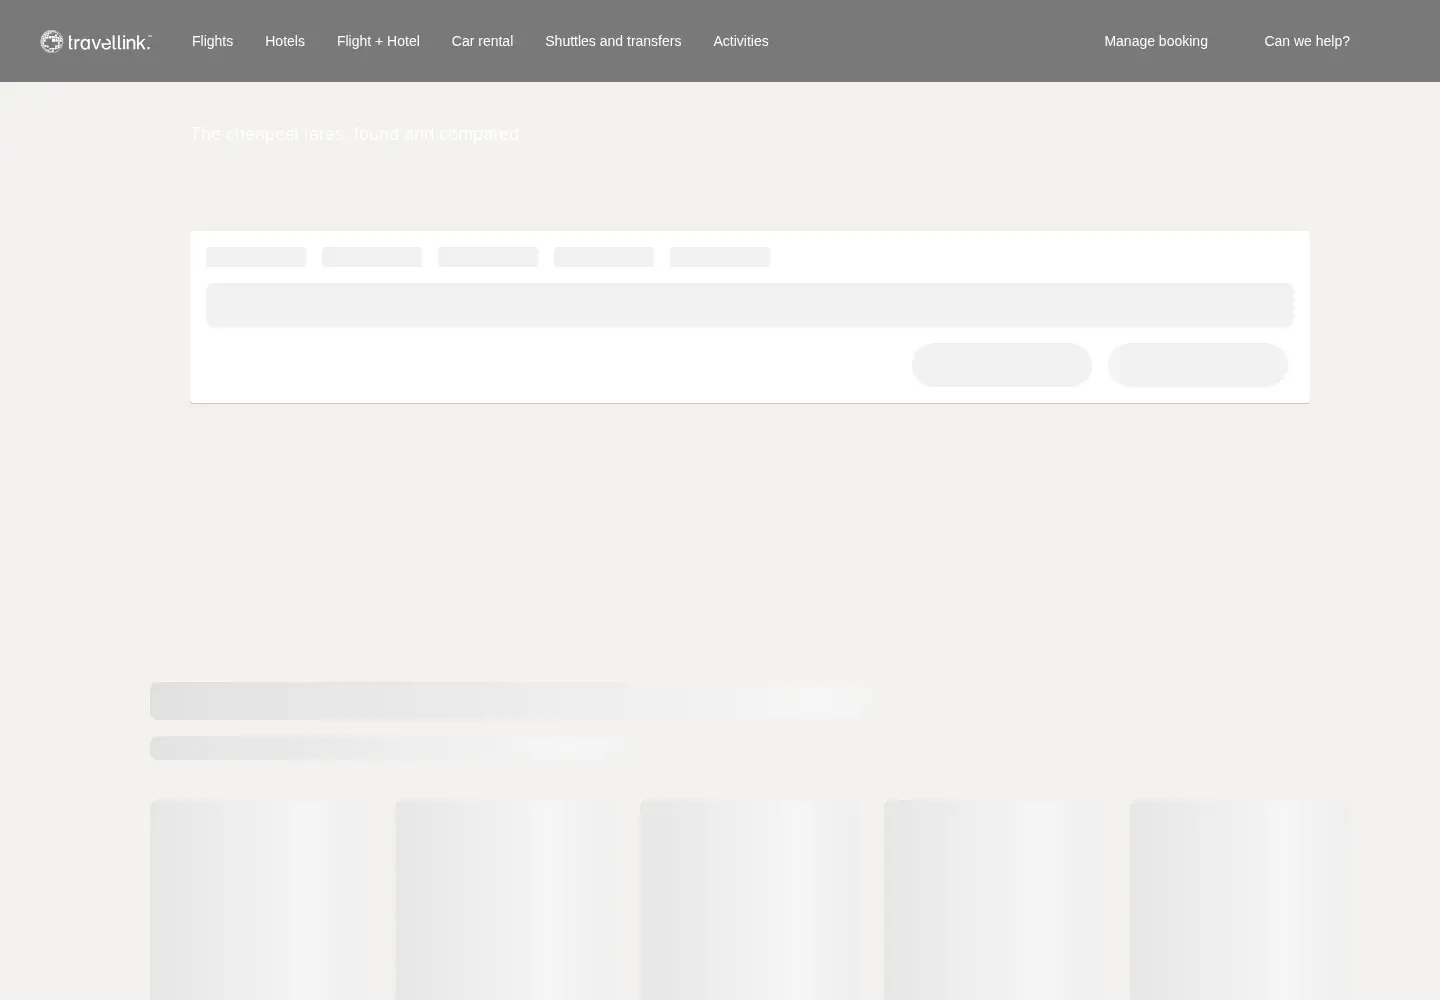This screenshot has height=1000, width=1440.
Task: Select Flight + Hotel in the navigation
Action: point(378,41)
